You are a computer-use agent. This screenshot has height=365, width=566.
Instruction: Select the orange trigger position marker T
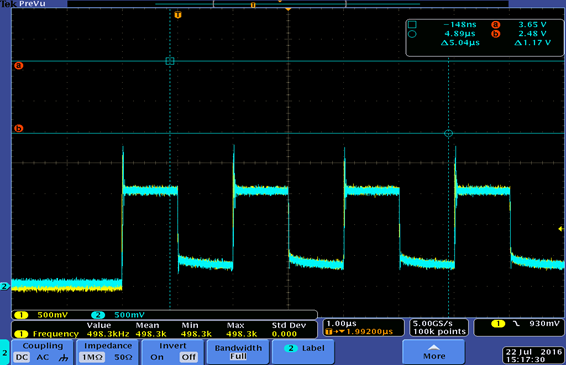coord(178,15)
